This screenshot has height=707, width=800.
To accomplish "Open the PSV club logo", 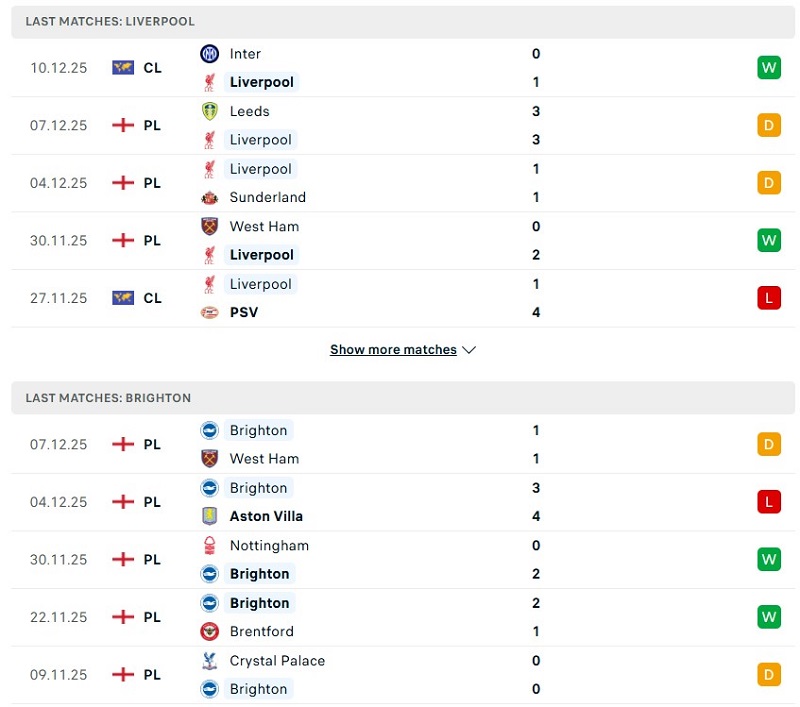I will pyautogui.click(x=210, y=312).
